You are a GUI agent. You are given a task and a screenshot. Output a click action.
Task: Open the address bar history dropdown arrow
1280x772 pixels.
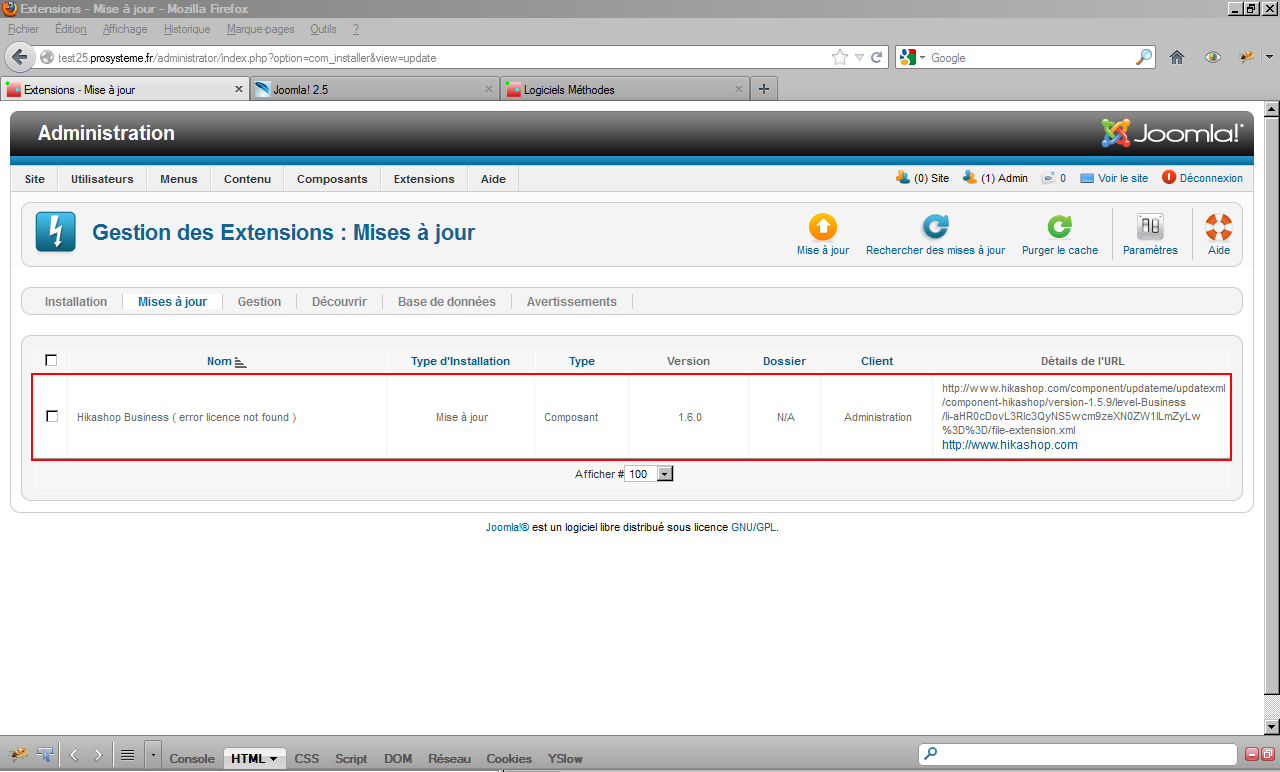click(859, 58)
